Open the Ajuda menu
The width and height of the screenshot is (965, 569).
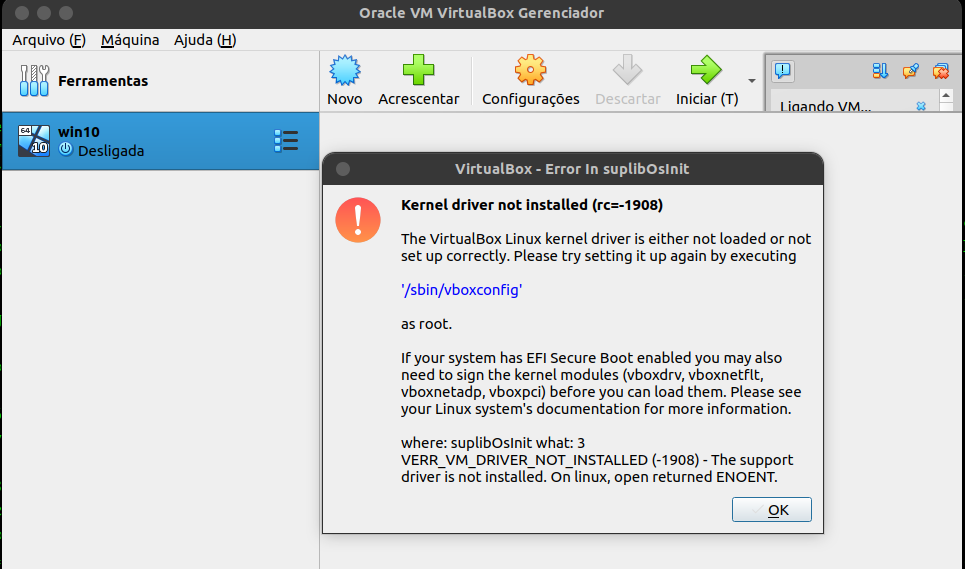205,40
